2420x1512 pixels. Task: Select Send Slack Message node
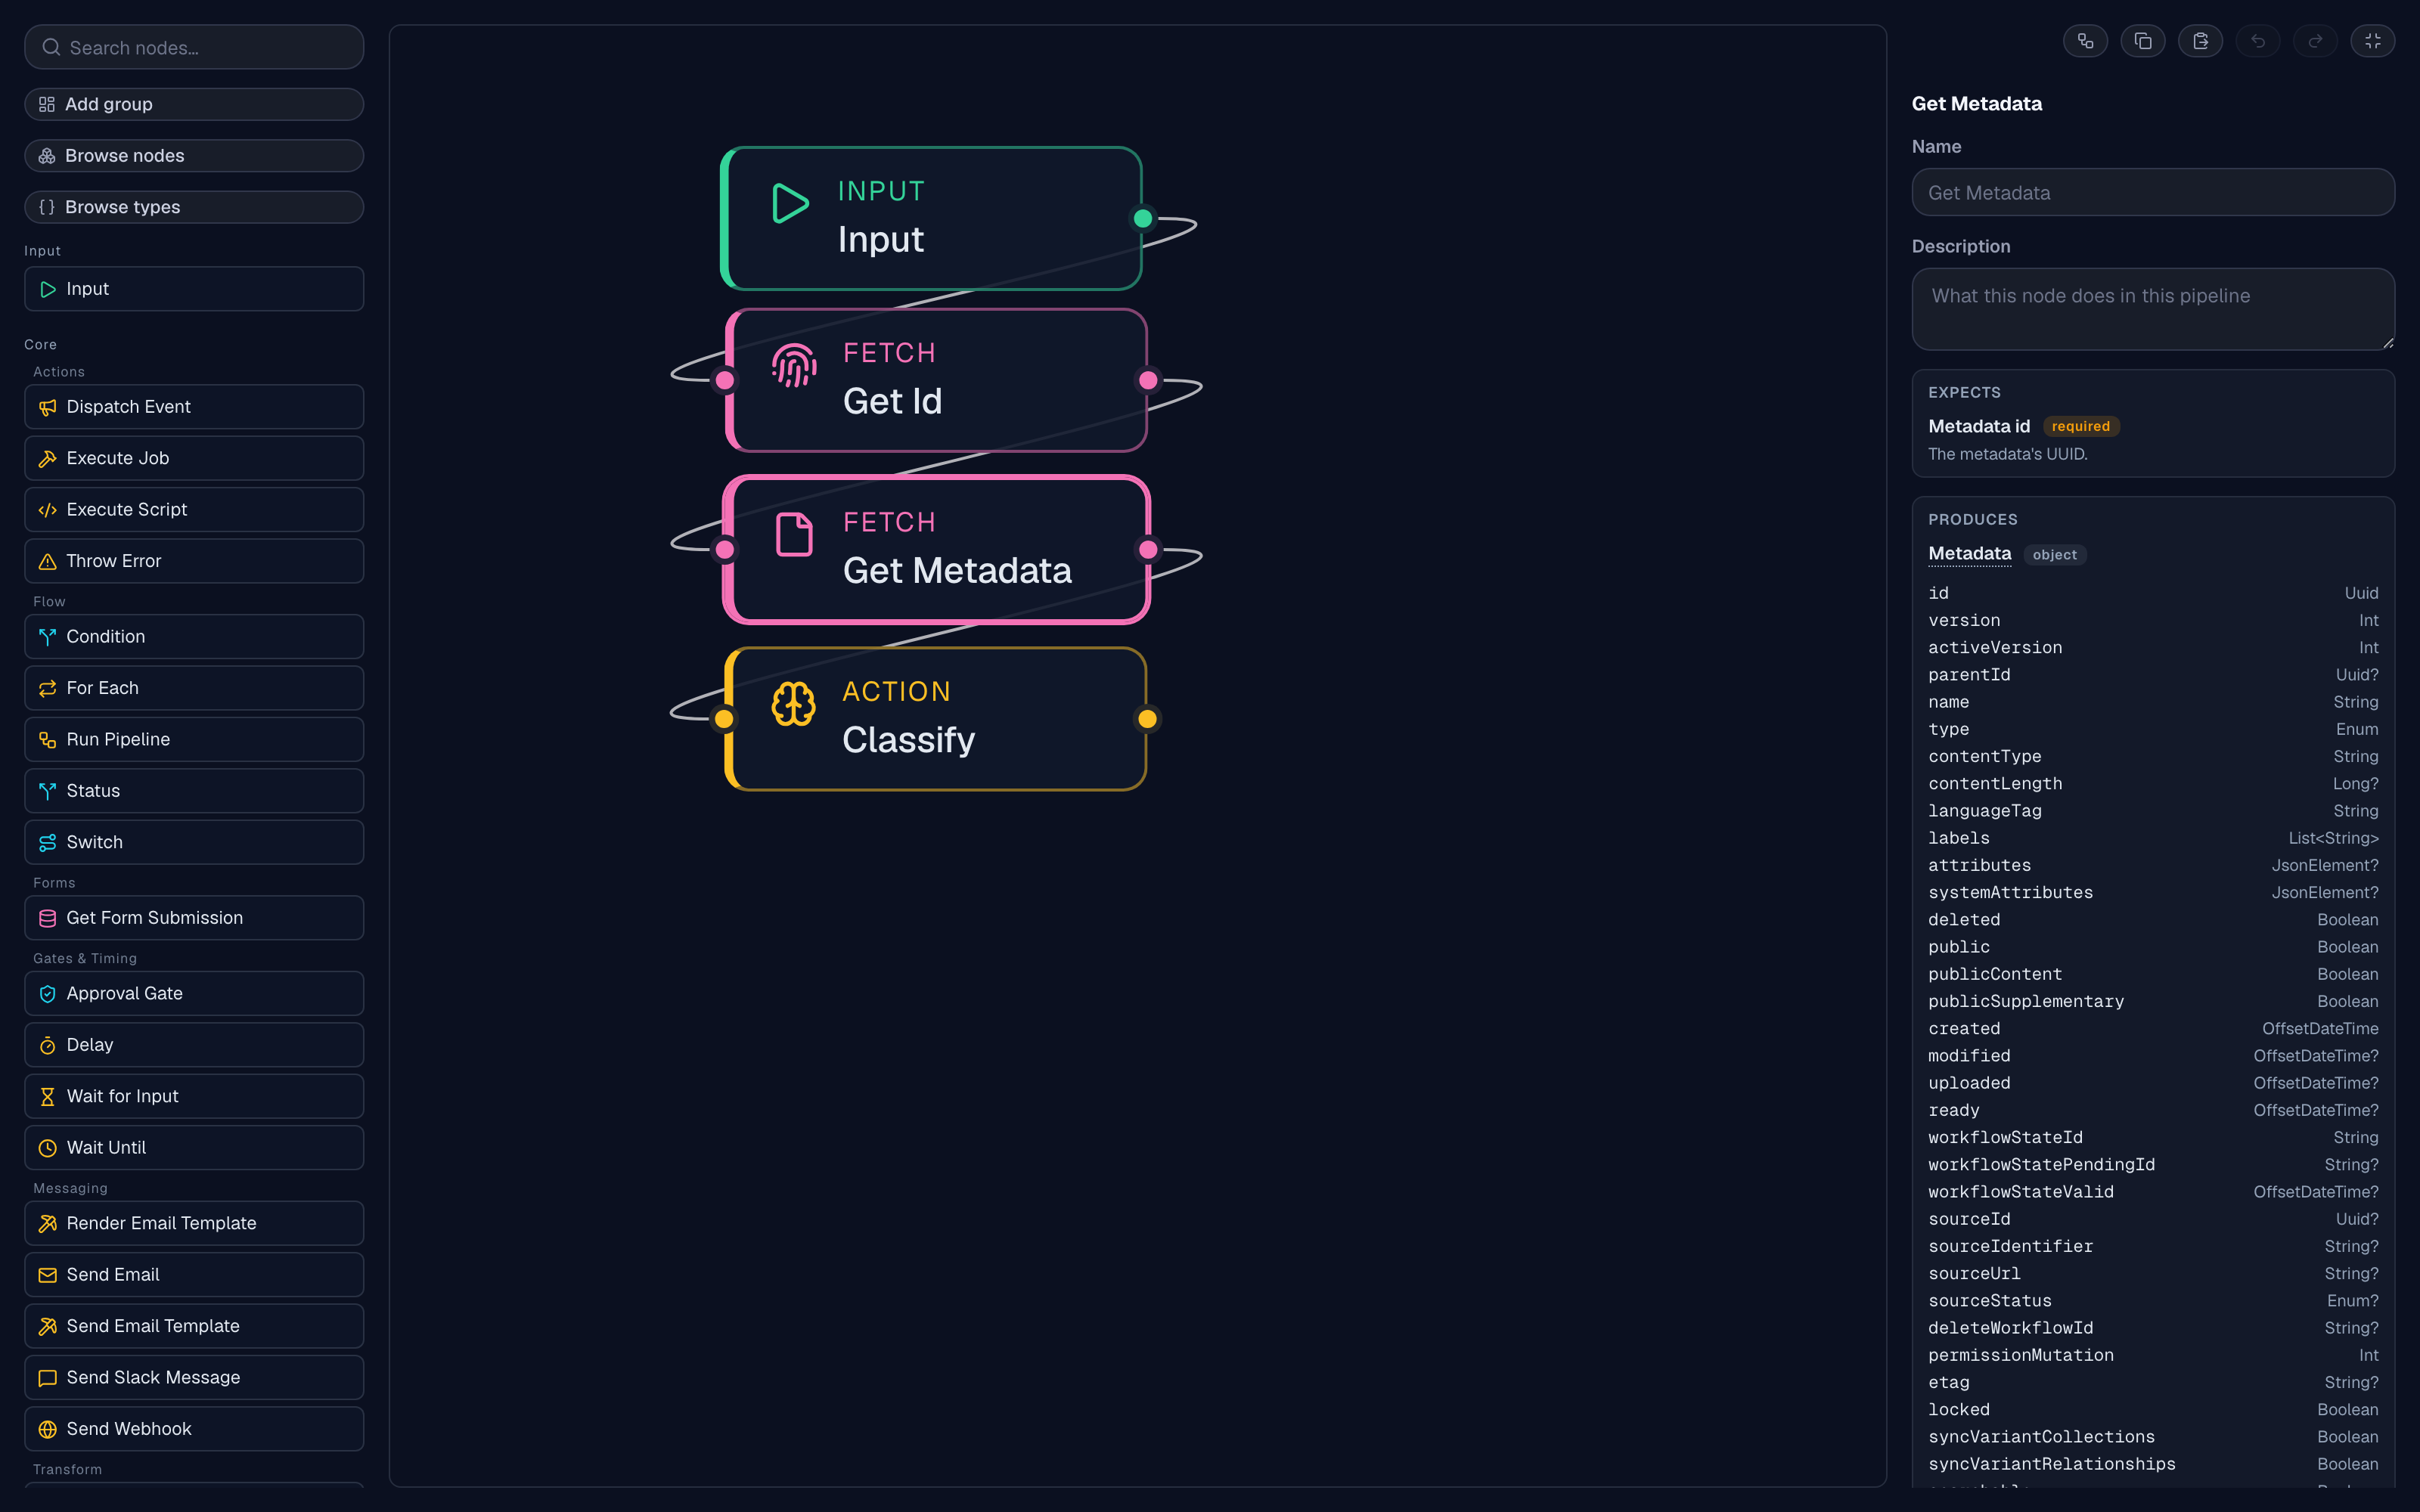click(x=194, y=1378)
